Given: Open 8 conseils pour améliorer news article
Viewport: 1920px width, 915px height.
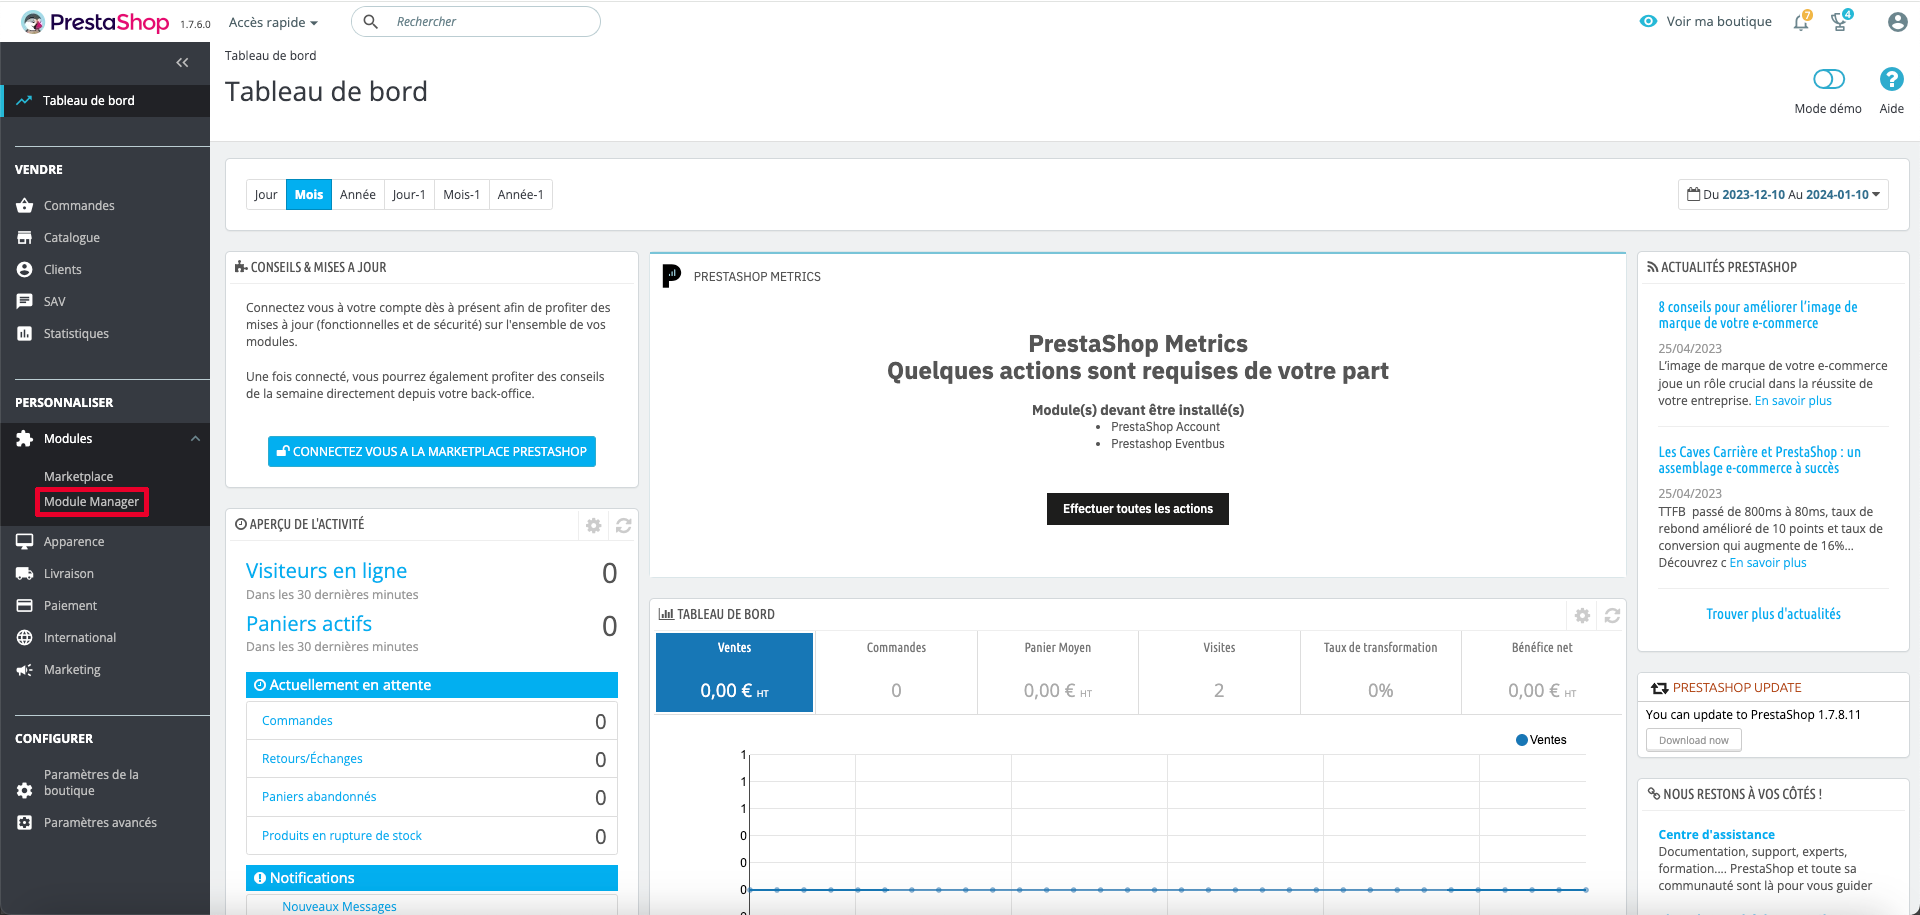Looking at the screenshot, I should tap(1758, 315).
